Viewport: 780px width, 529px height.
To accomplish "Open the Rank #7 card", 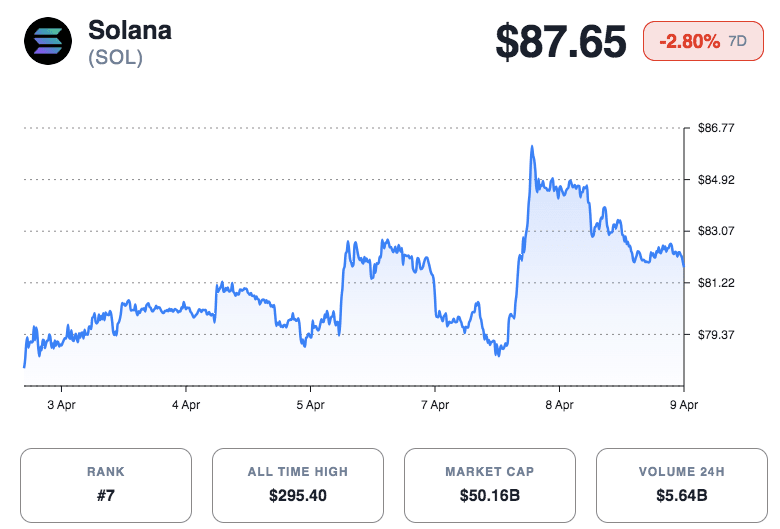I will click(x=106, y=485).
